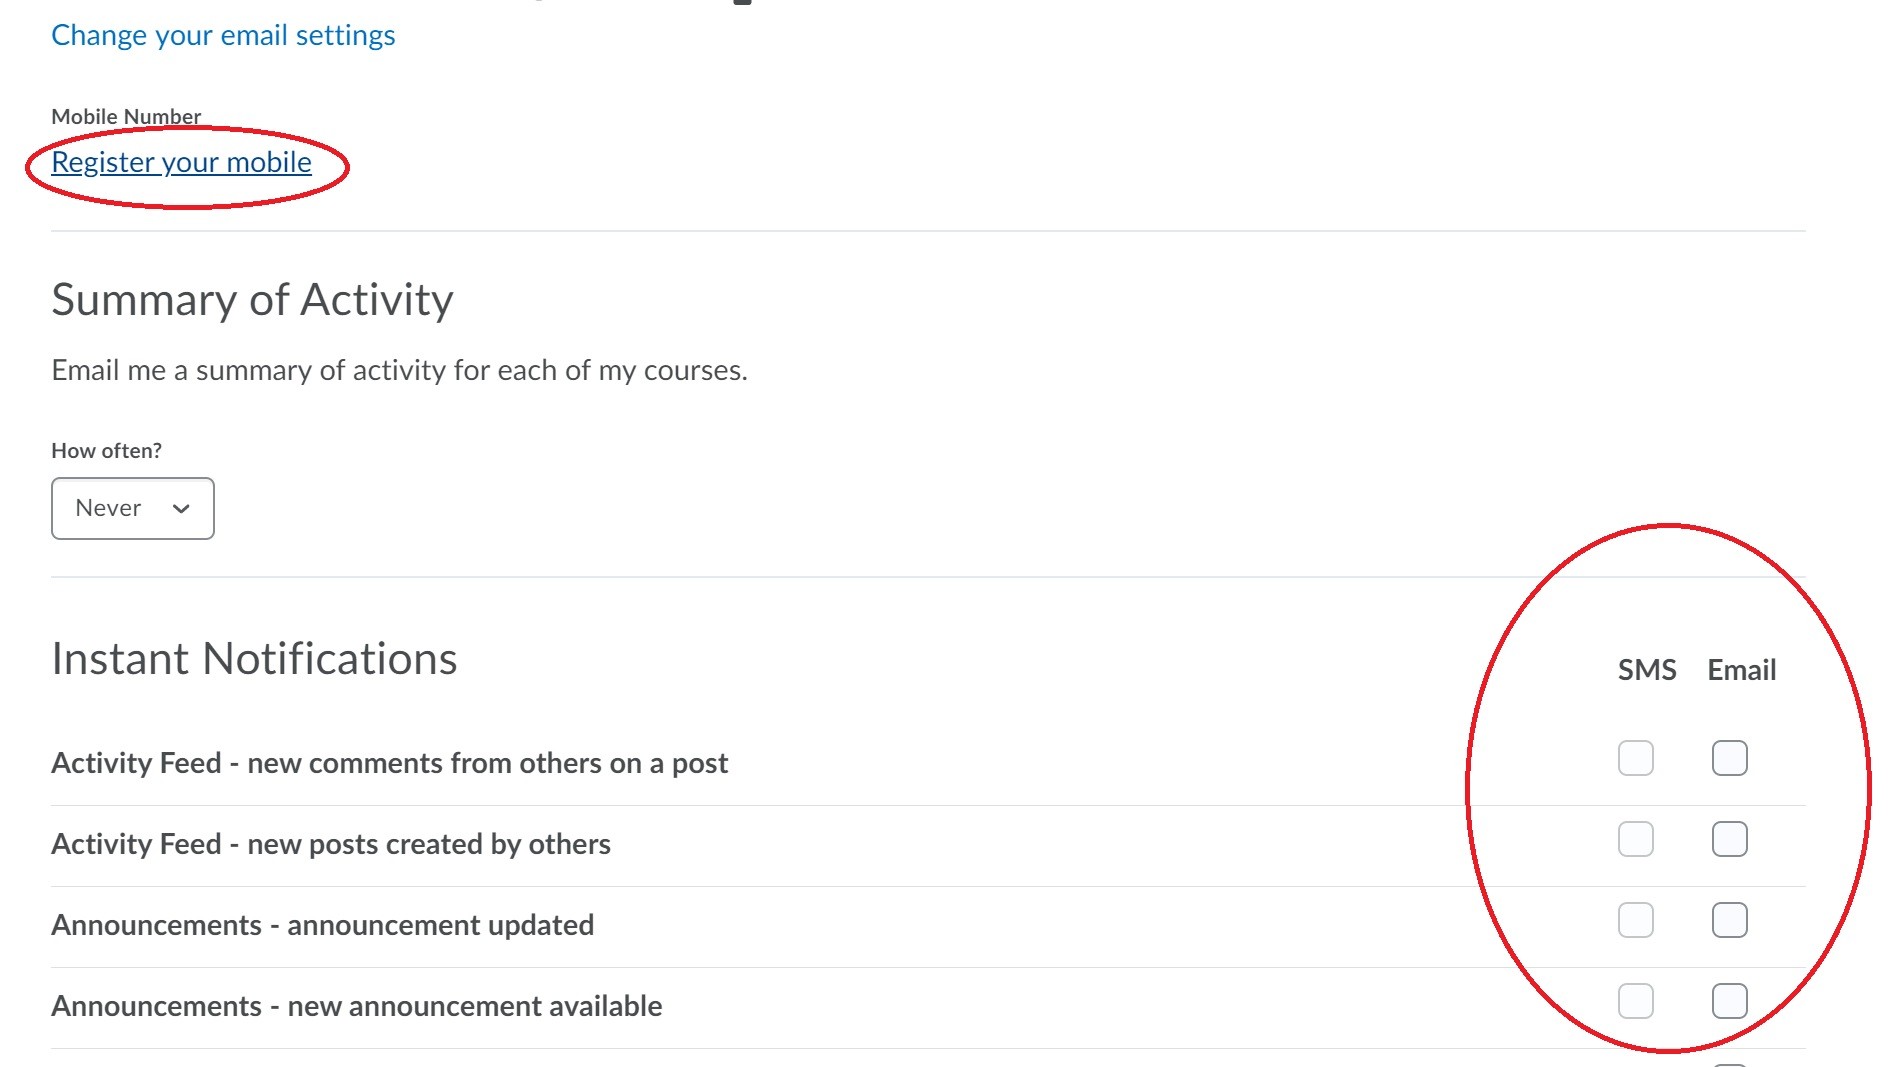Enable SMS for new announcement available
This screenshot has width=1895, height=1067.
[x=1636, y=1001]
